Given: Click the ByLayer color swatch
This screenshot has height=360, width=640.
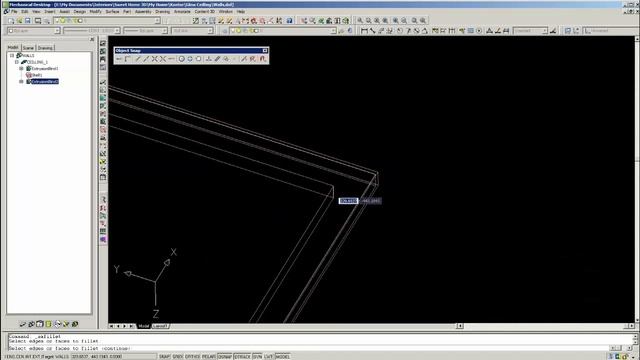Looking at the screenshot, I should 11,31.
